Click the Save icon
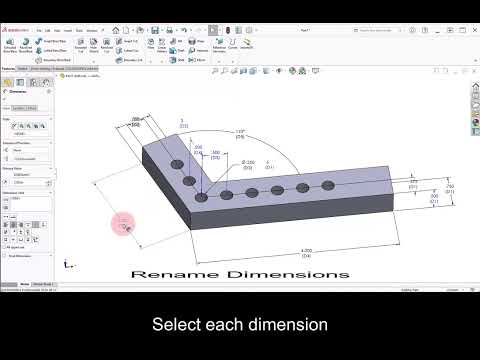 point(155,30)
